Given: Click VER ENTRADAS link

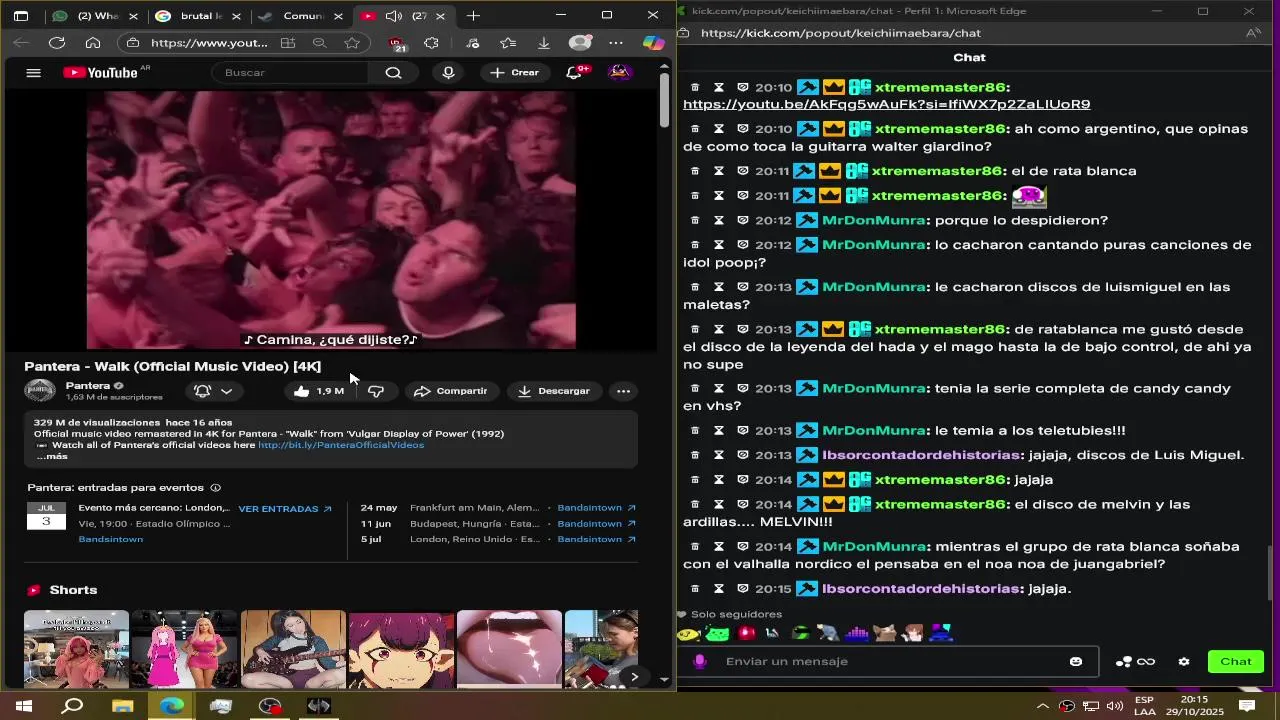Looking at the screenshot, I should pos(284,509).
